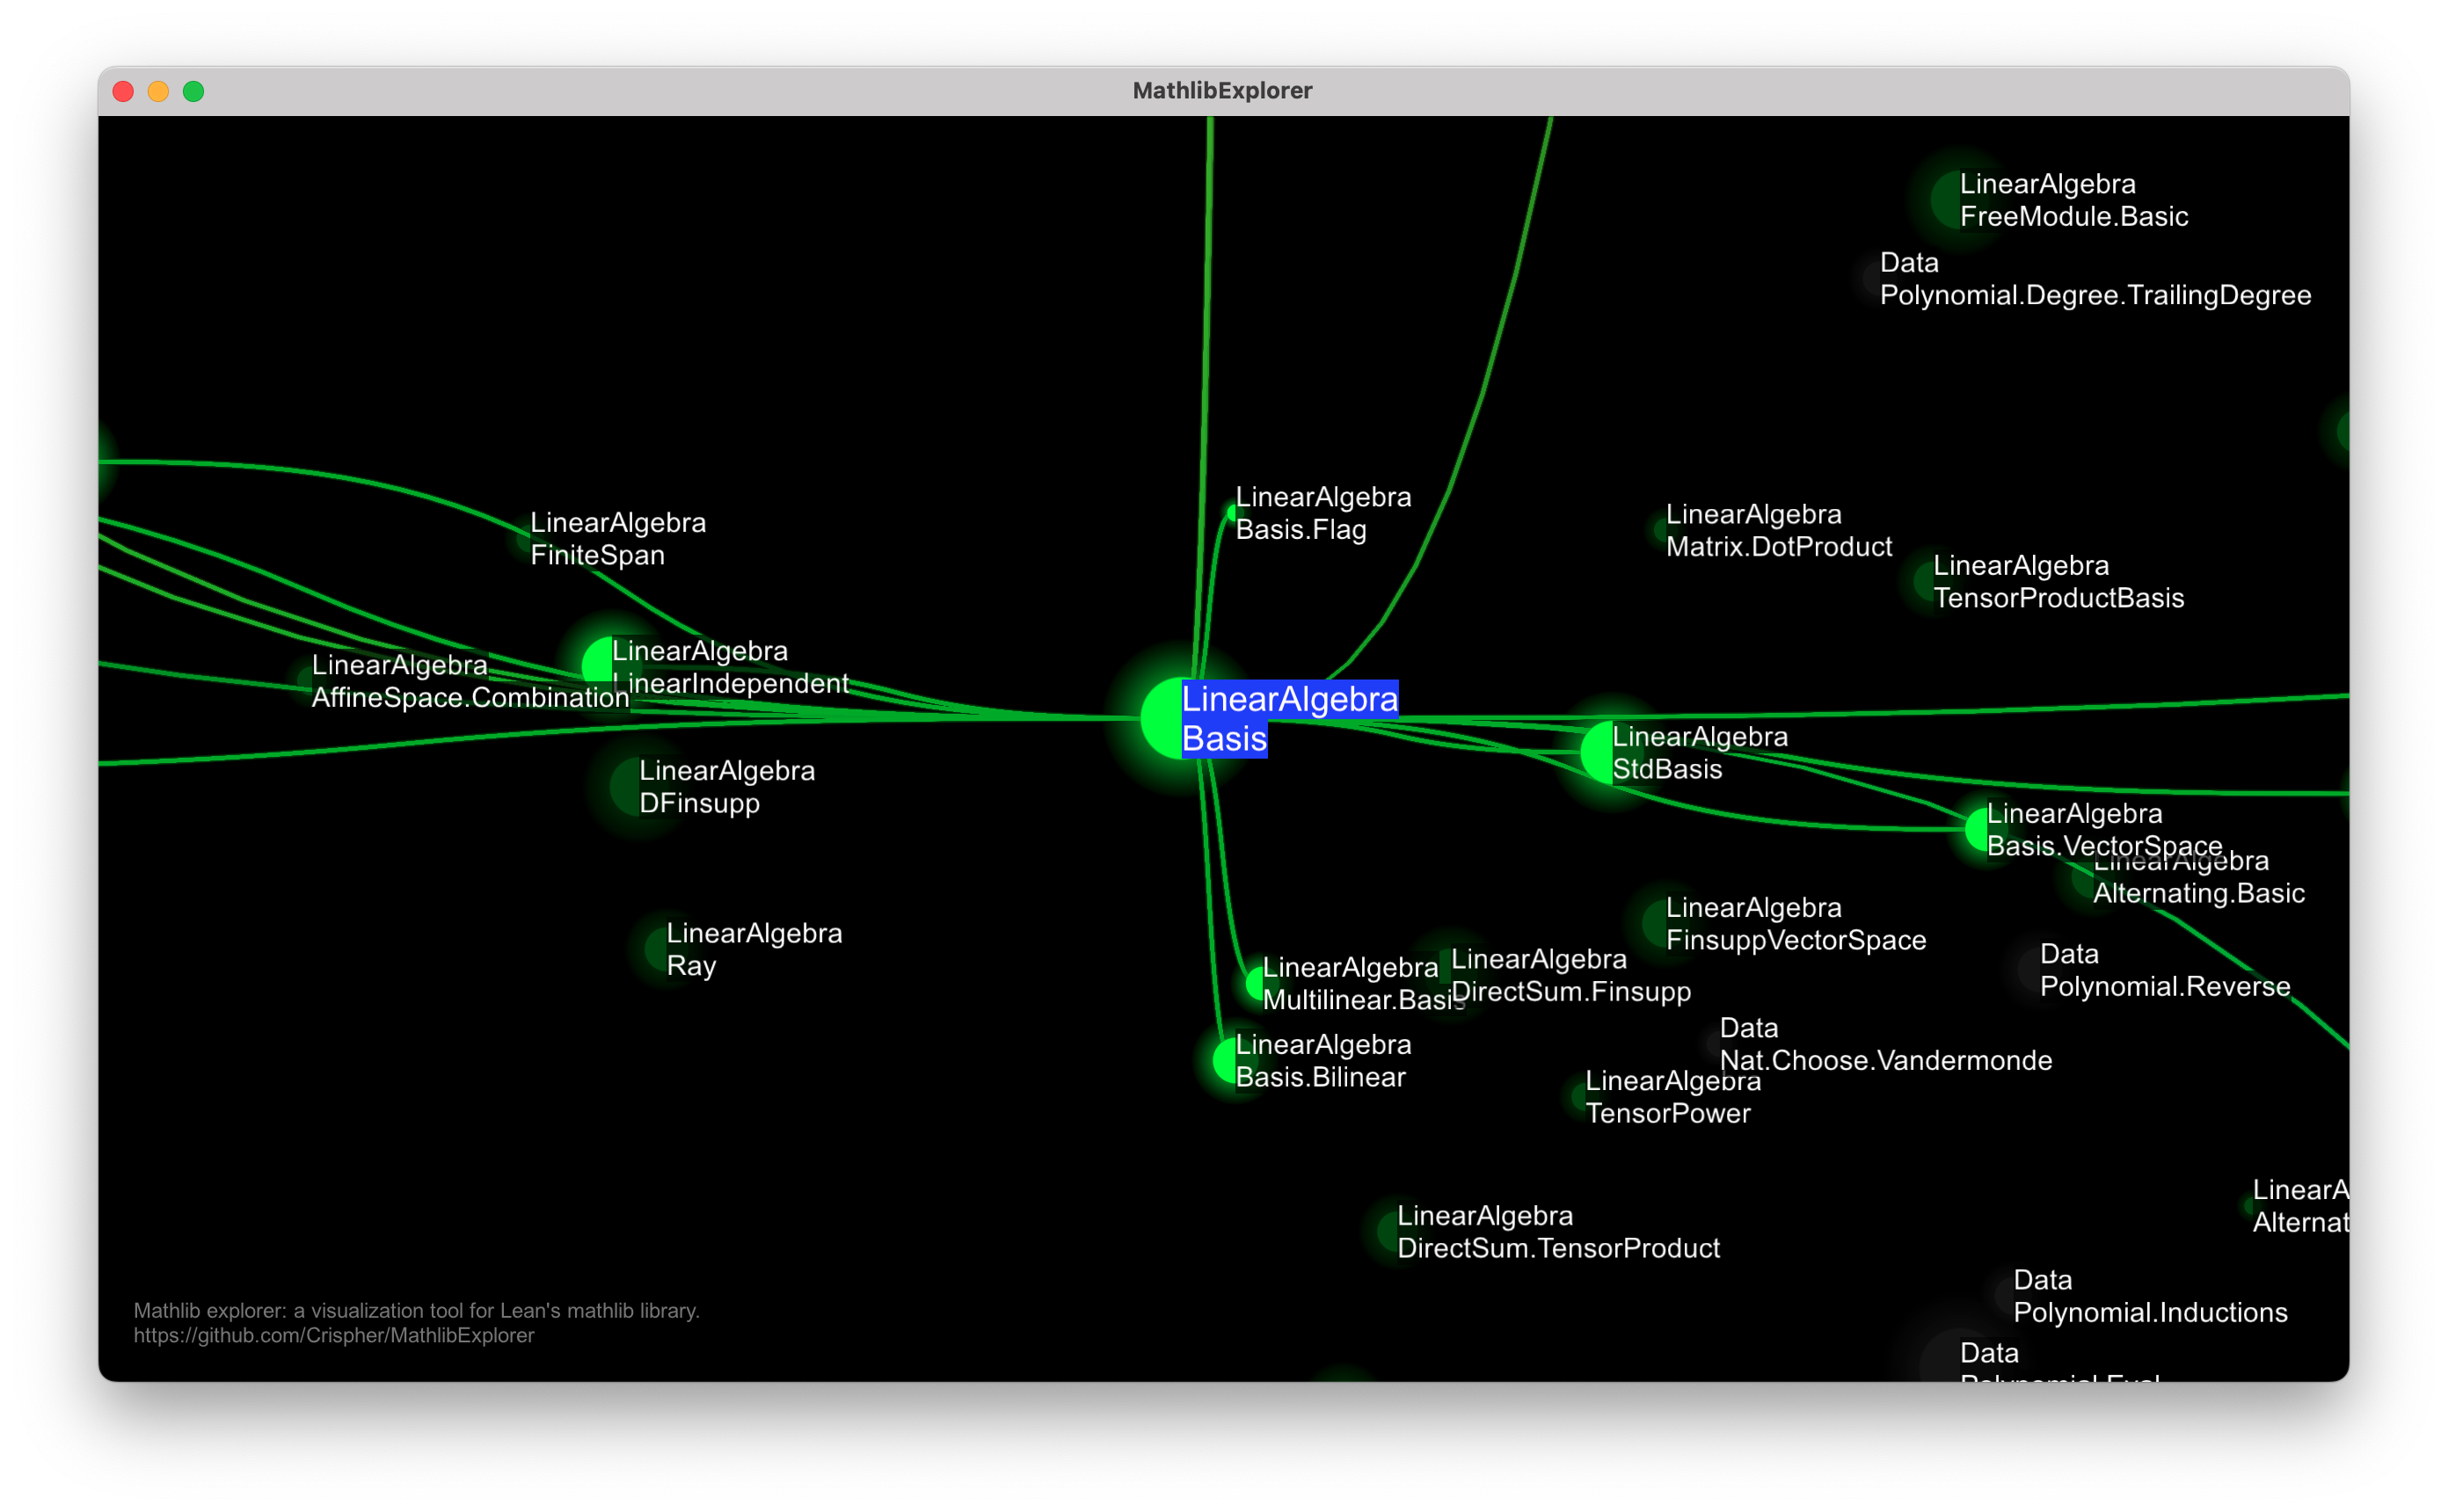The width and height of the screenshot is (2448, 1512).
Task: Click the small Basis.Flag node dot
Action: pos(1232,513)
